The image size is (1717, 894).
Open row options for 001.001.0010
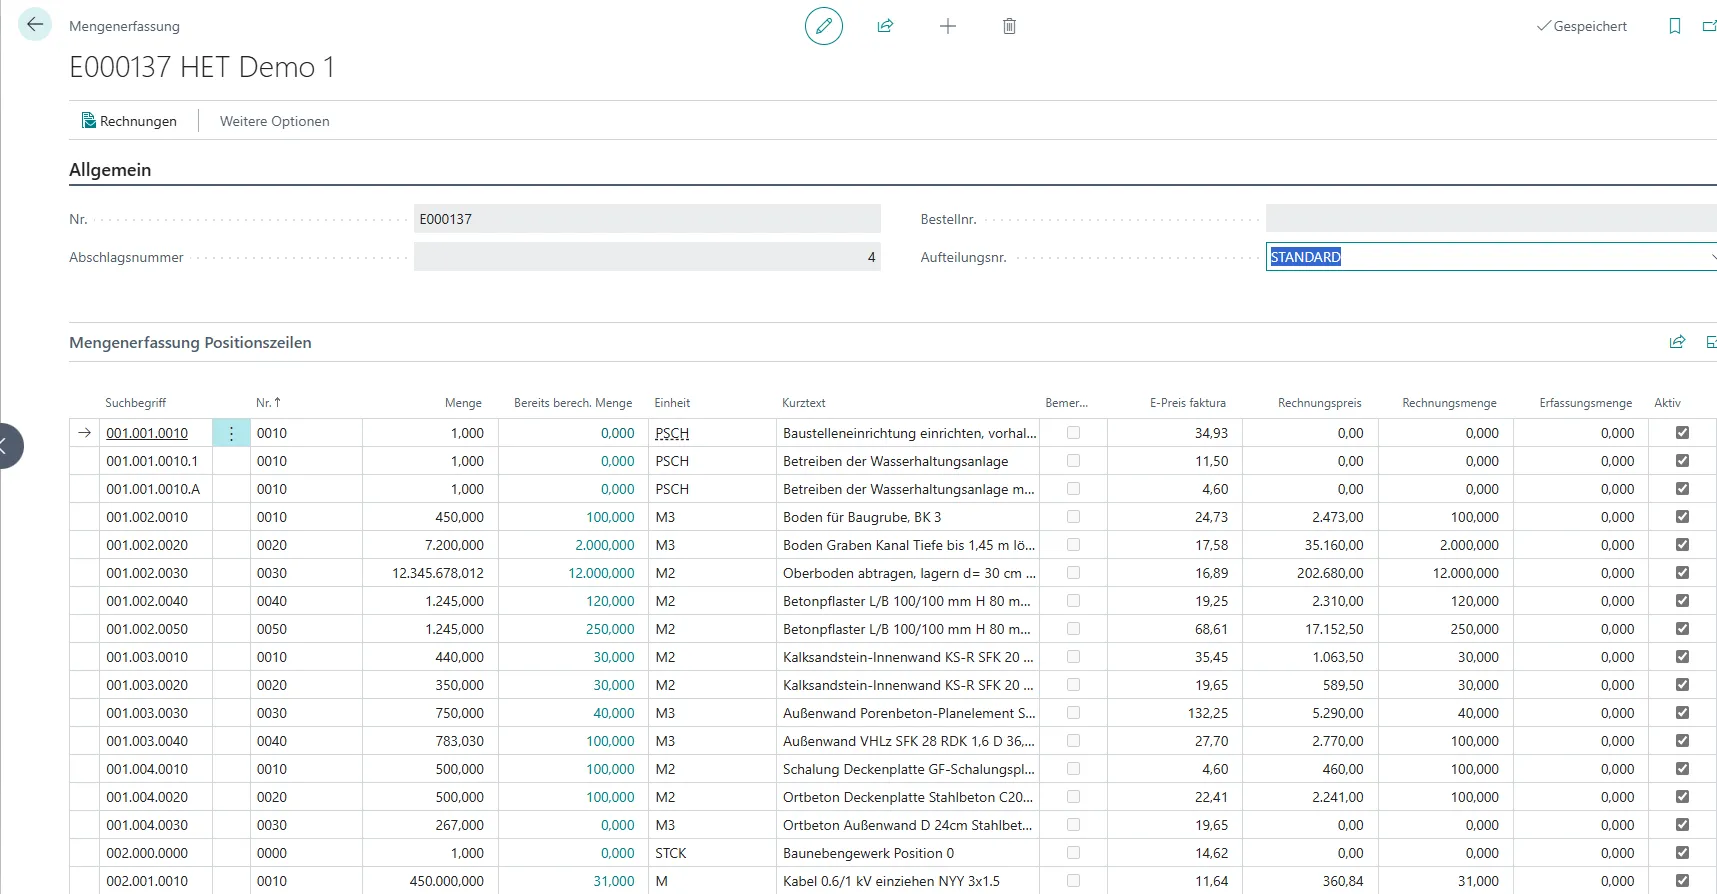(x=231, y=433)
